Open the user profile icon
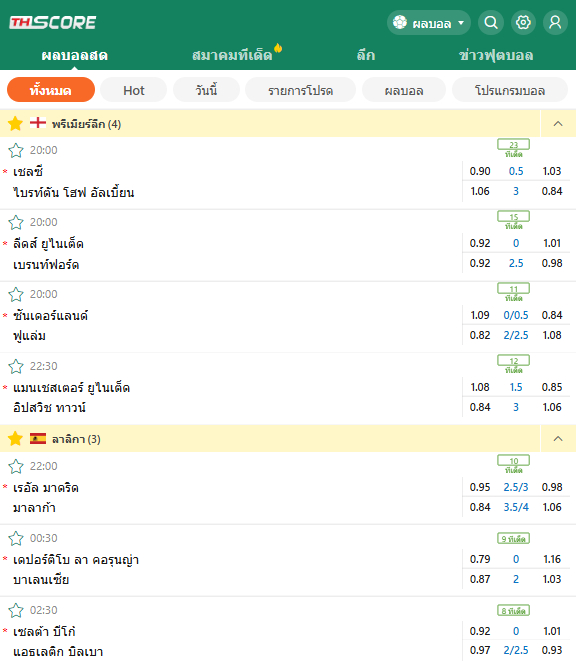This screenshot has width=576, height=664. [555, 22]
